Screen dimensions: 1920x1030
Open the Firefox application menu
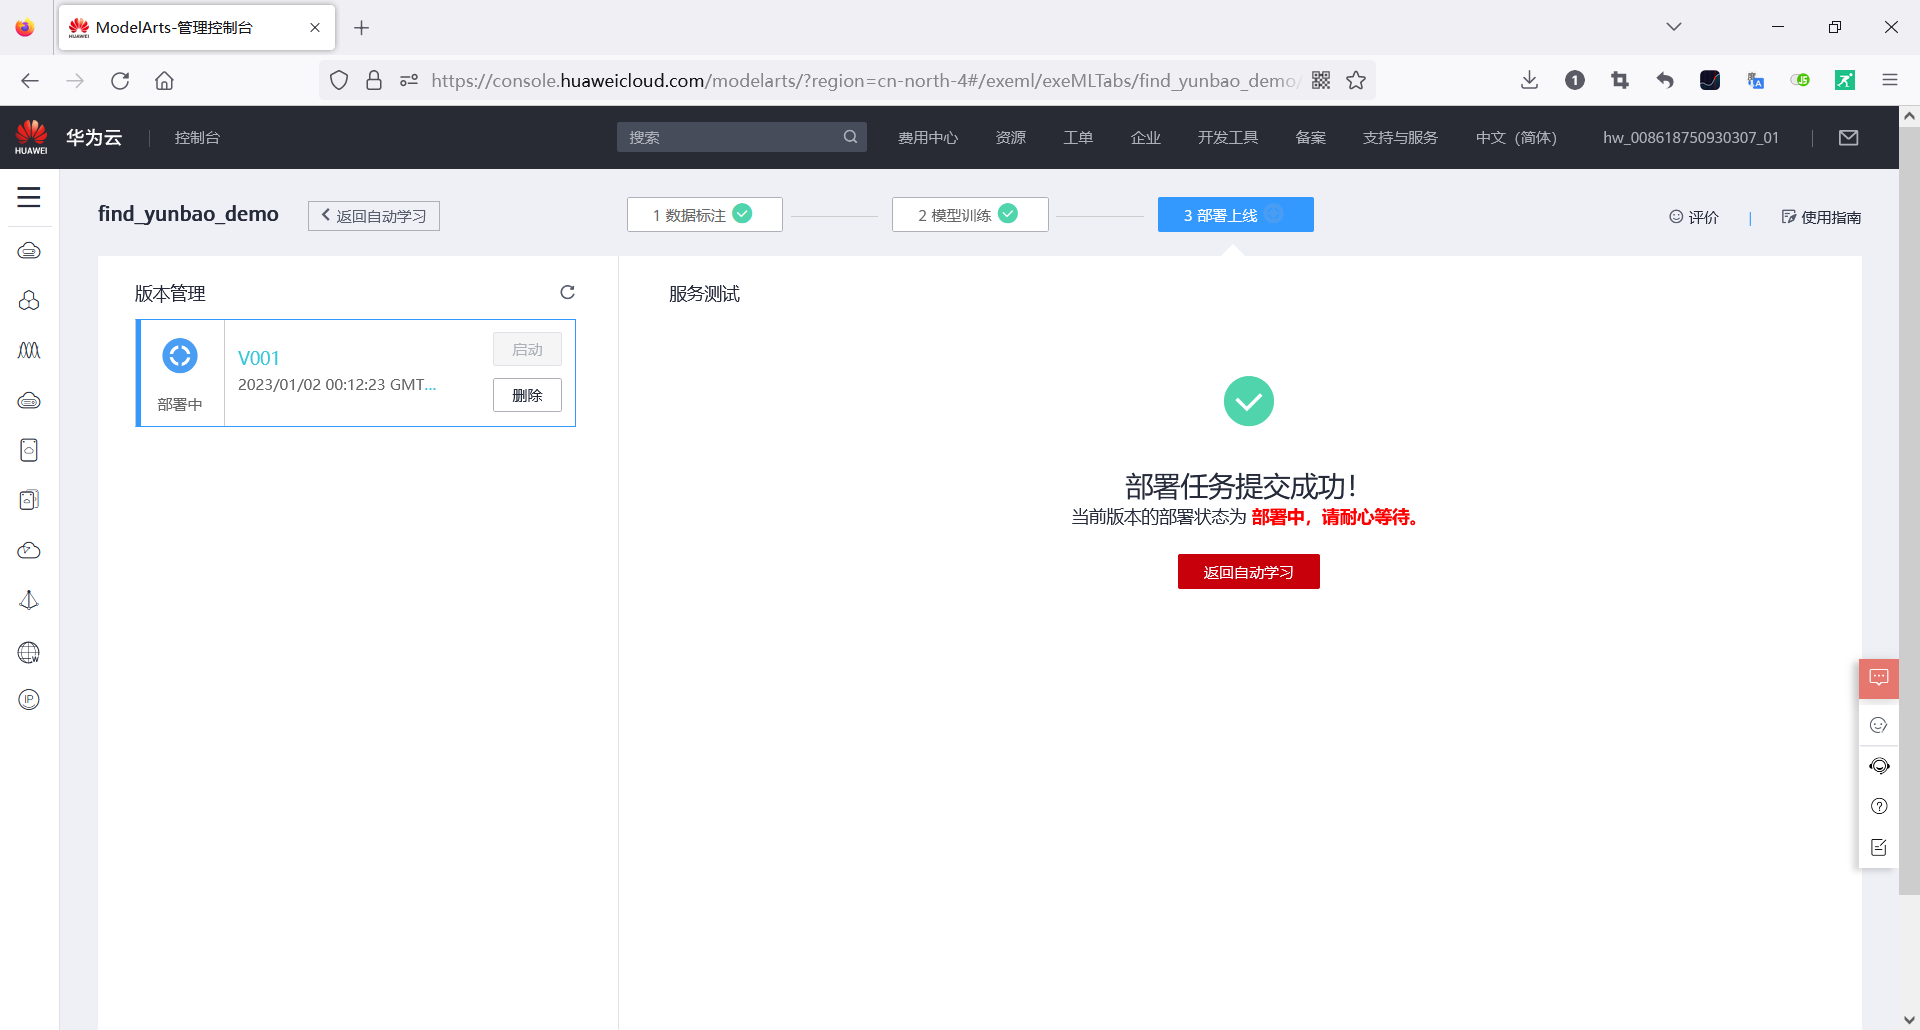1890,80
